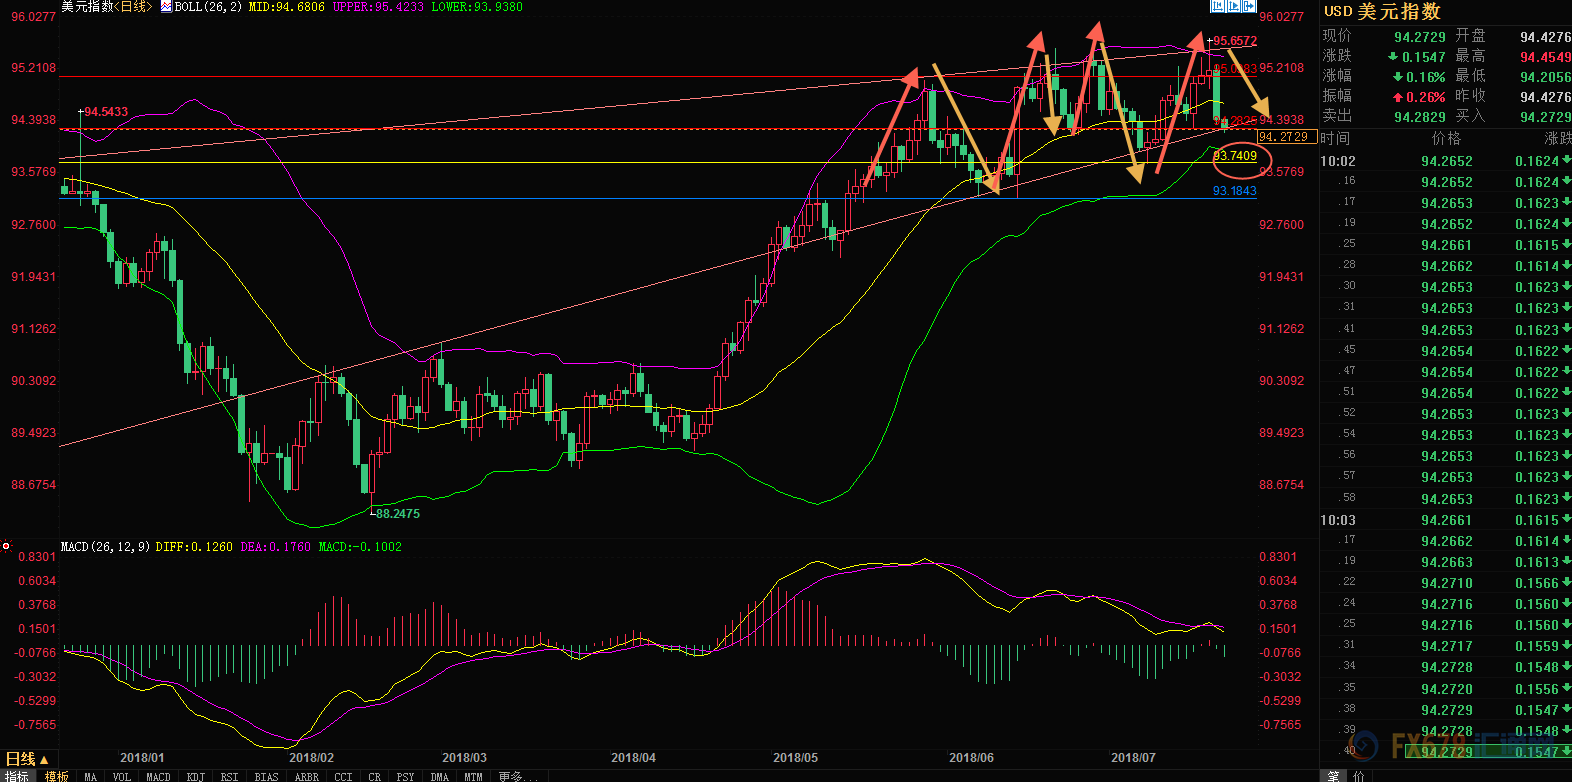Select the MTM indicator tab
The height and width of the screenshot is (782, 1572).
474,776
